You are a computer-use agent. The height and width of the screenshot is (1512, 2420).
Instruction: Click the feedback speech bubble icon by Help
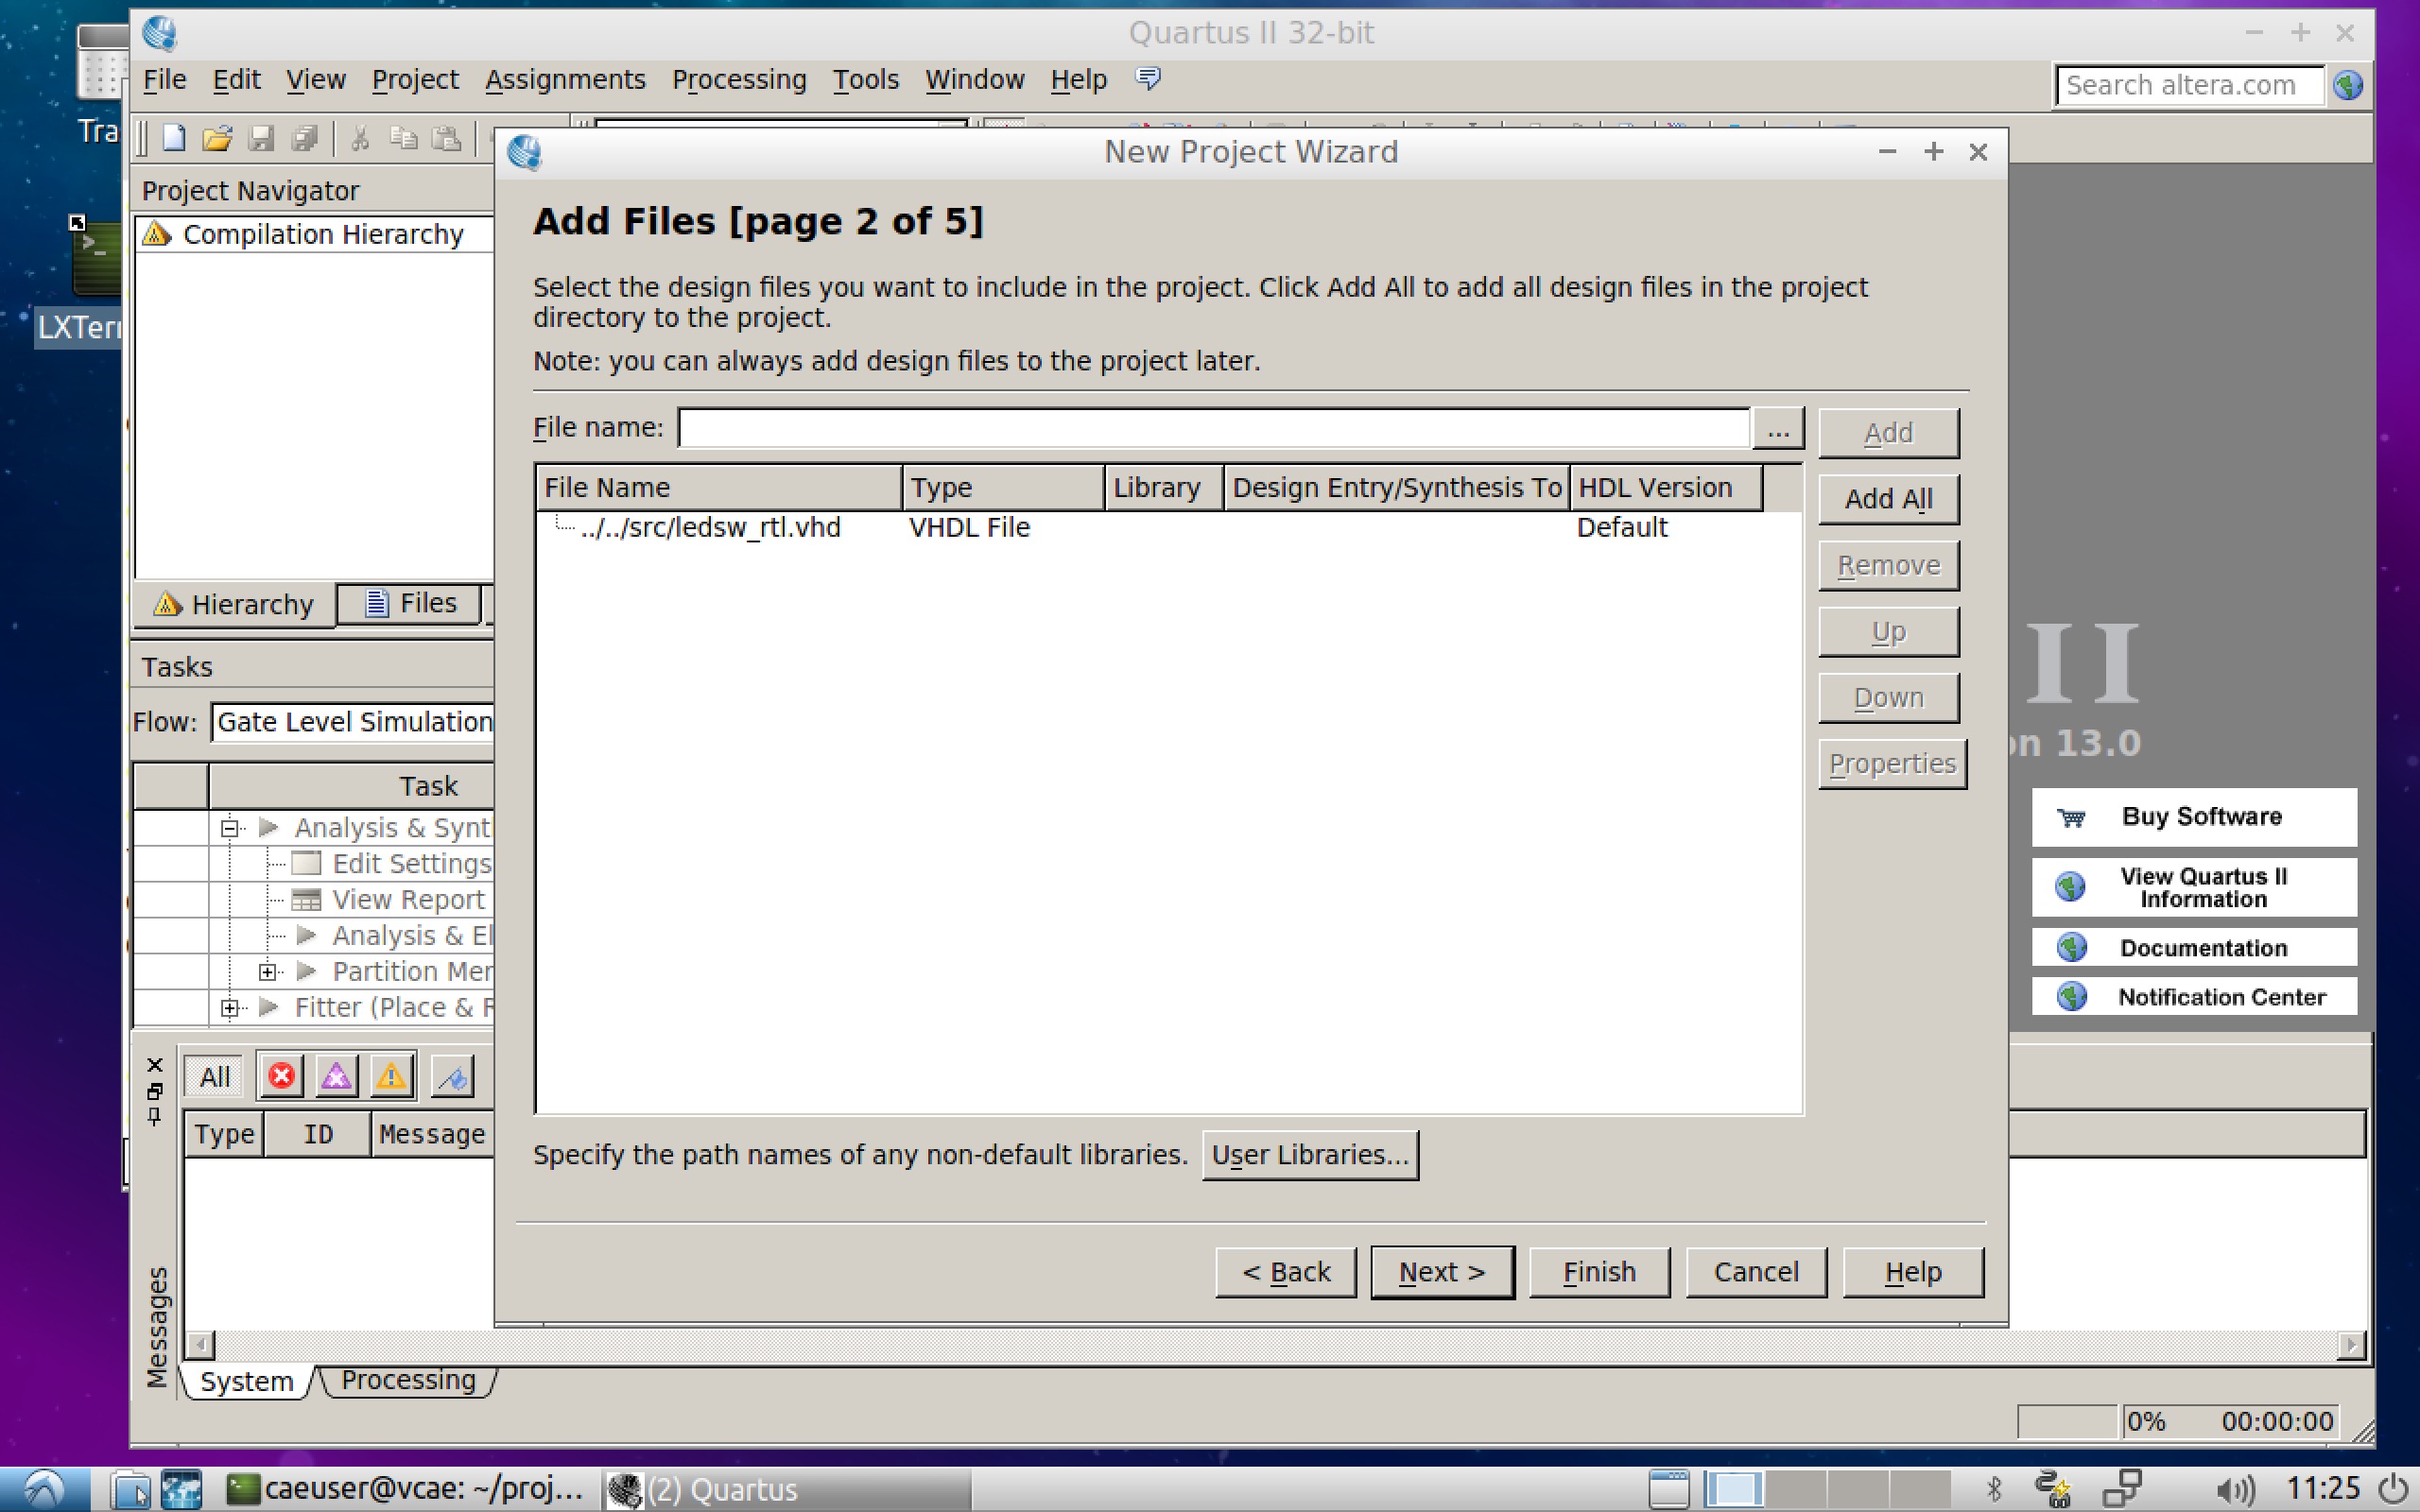click(x=1148, y=78)
